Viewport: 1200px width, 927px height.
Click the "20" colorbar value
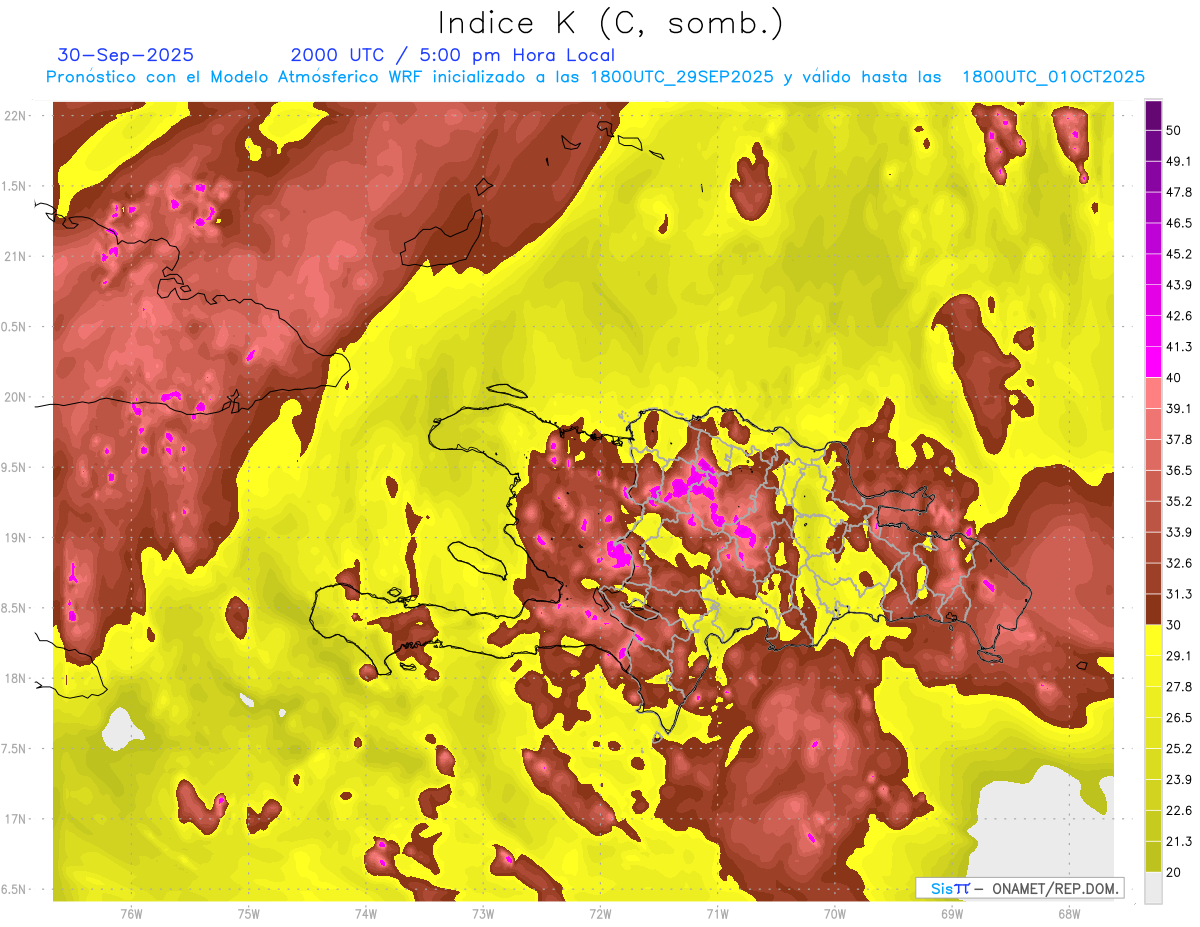coord(1176,872)
